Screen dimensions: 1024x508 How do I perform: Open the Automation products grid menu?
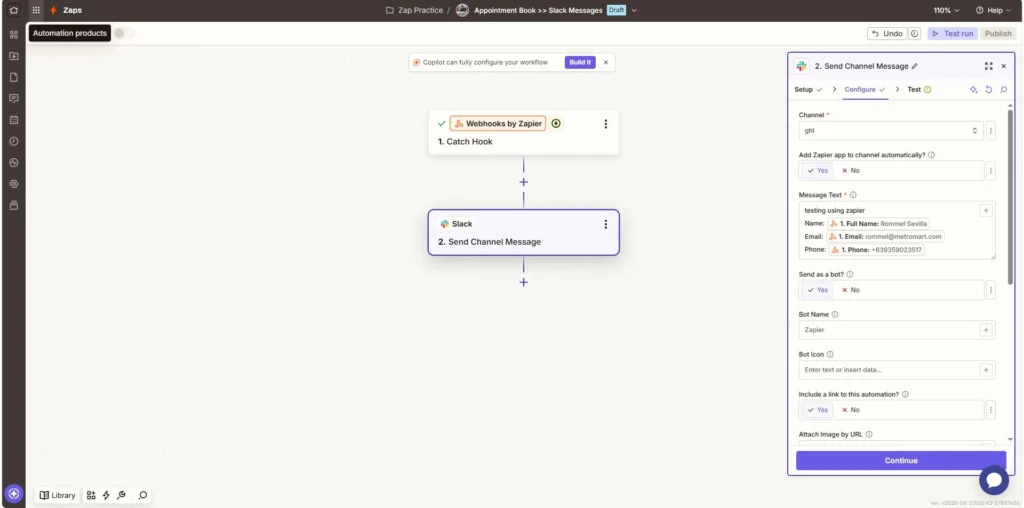click(x=36, y=10)
